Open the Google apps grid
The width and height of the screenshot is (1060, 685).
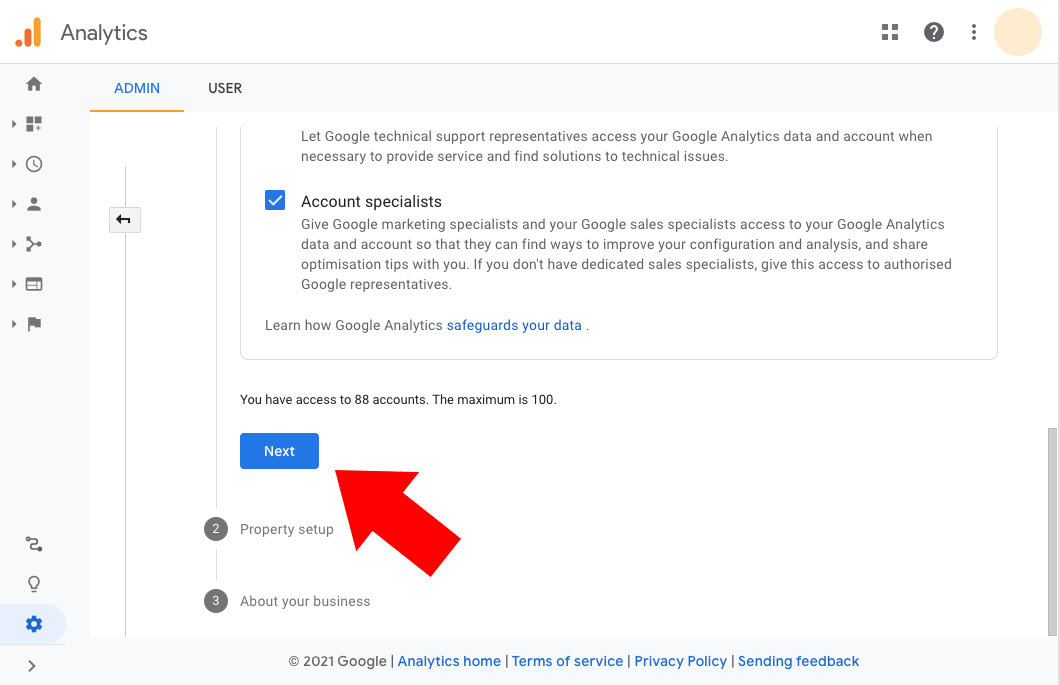click(890, 32)
